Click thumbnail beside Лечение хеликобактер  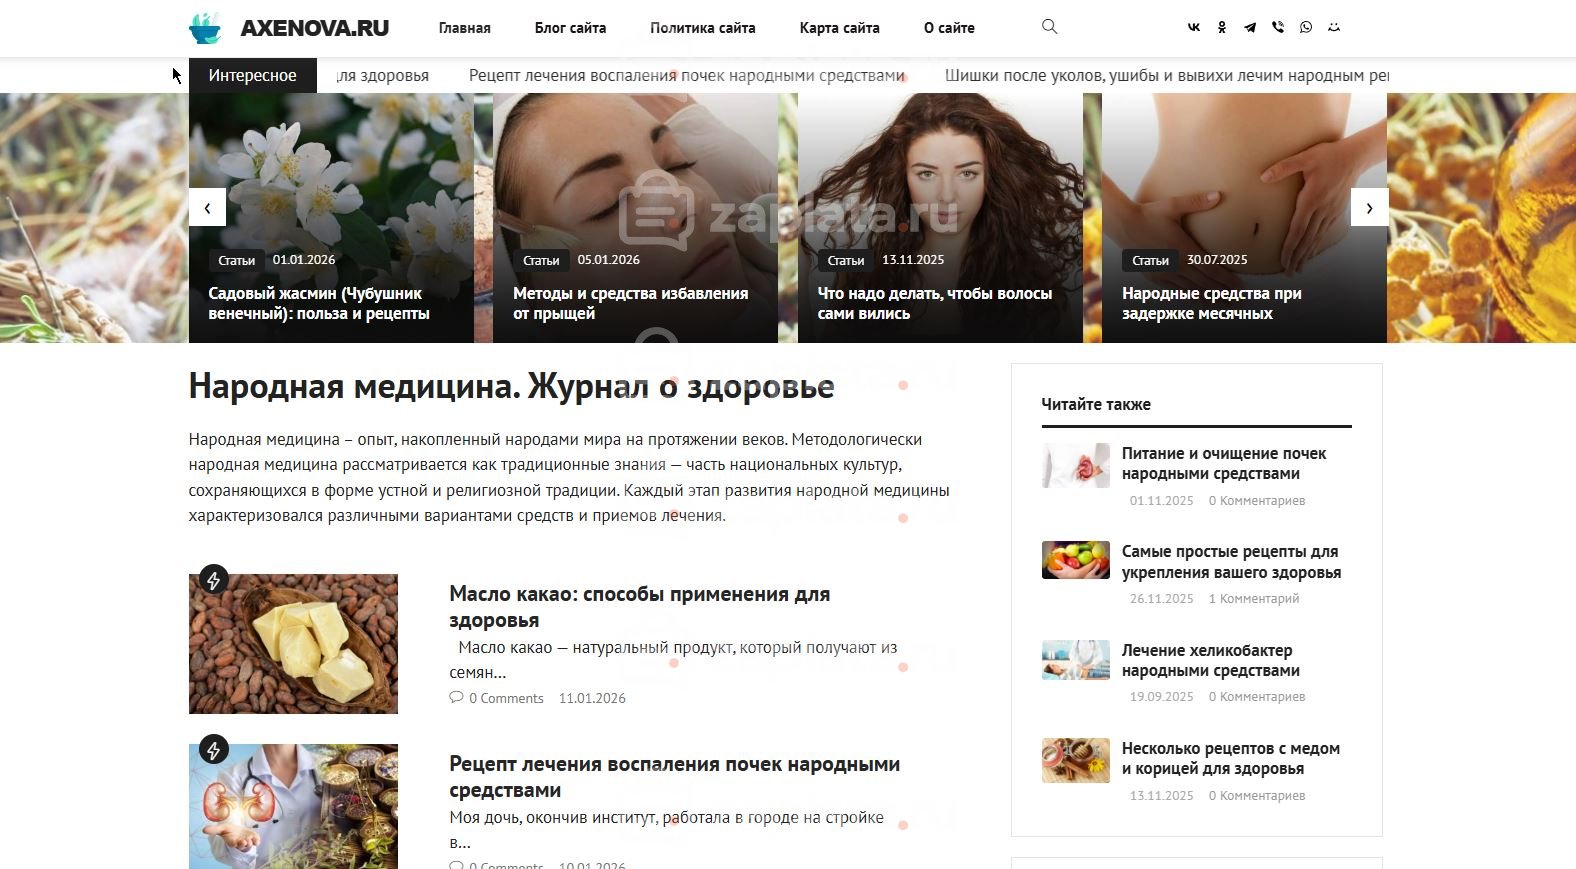1076,660
